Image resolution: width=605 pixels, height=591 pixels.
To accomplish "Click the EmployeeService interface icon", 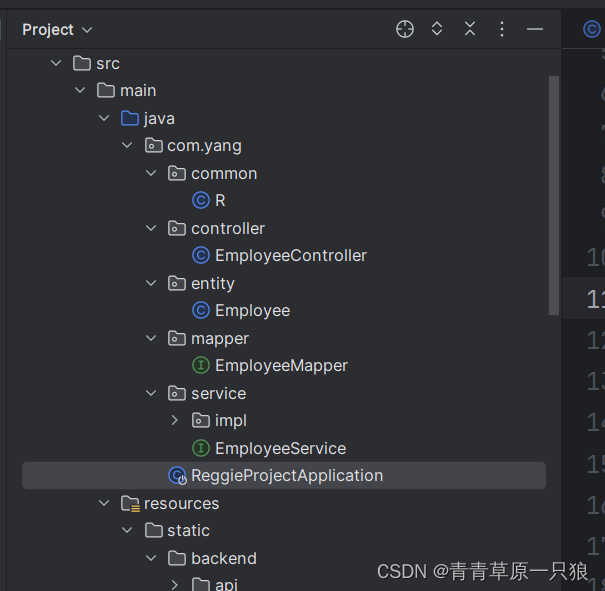I will 201,448.
